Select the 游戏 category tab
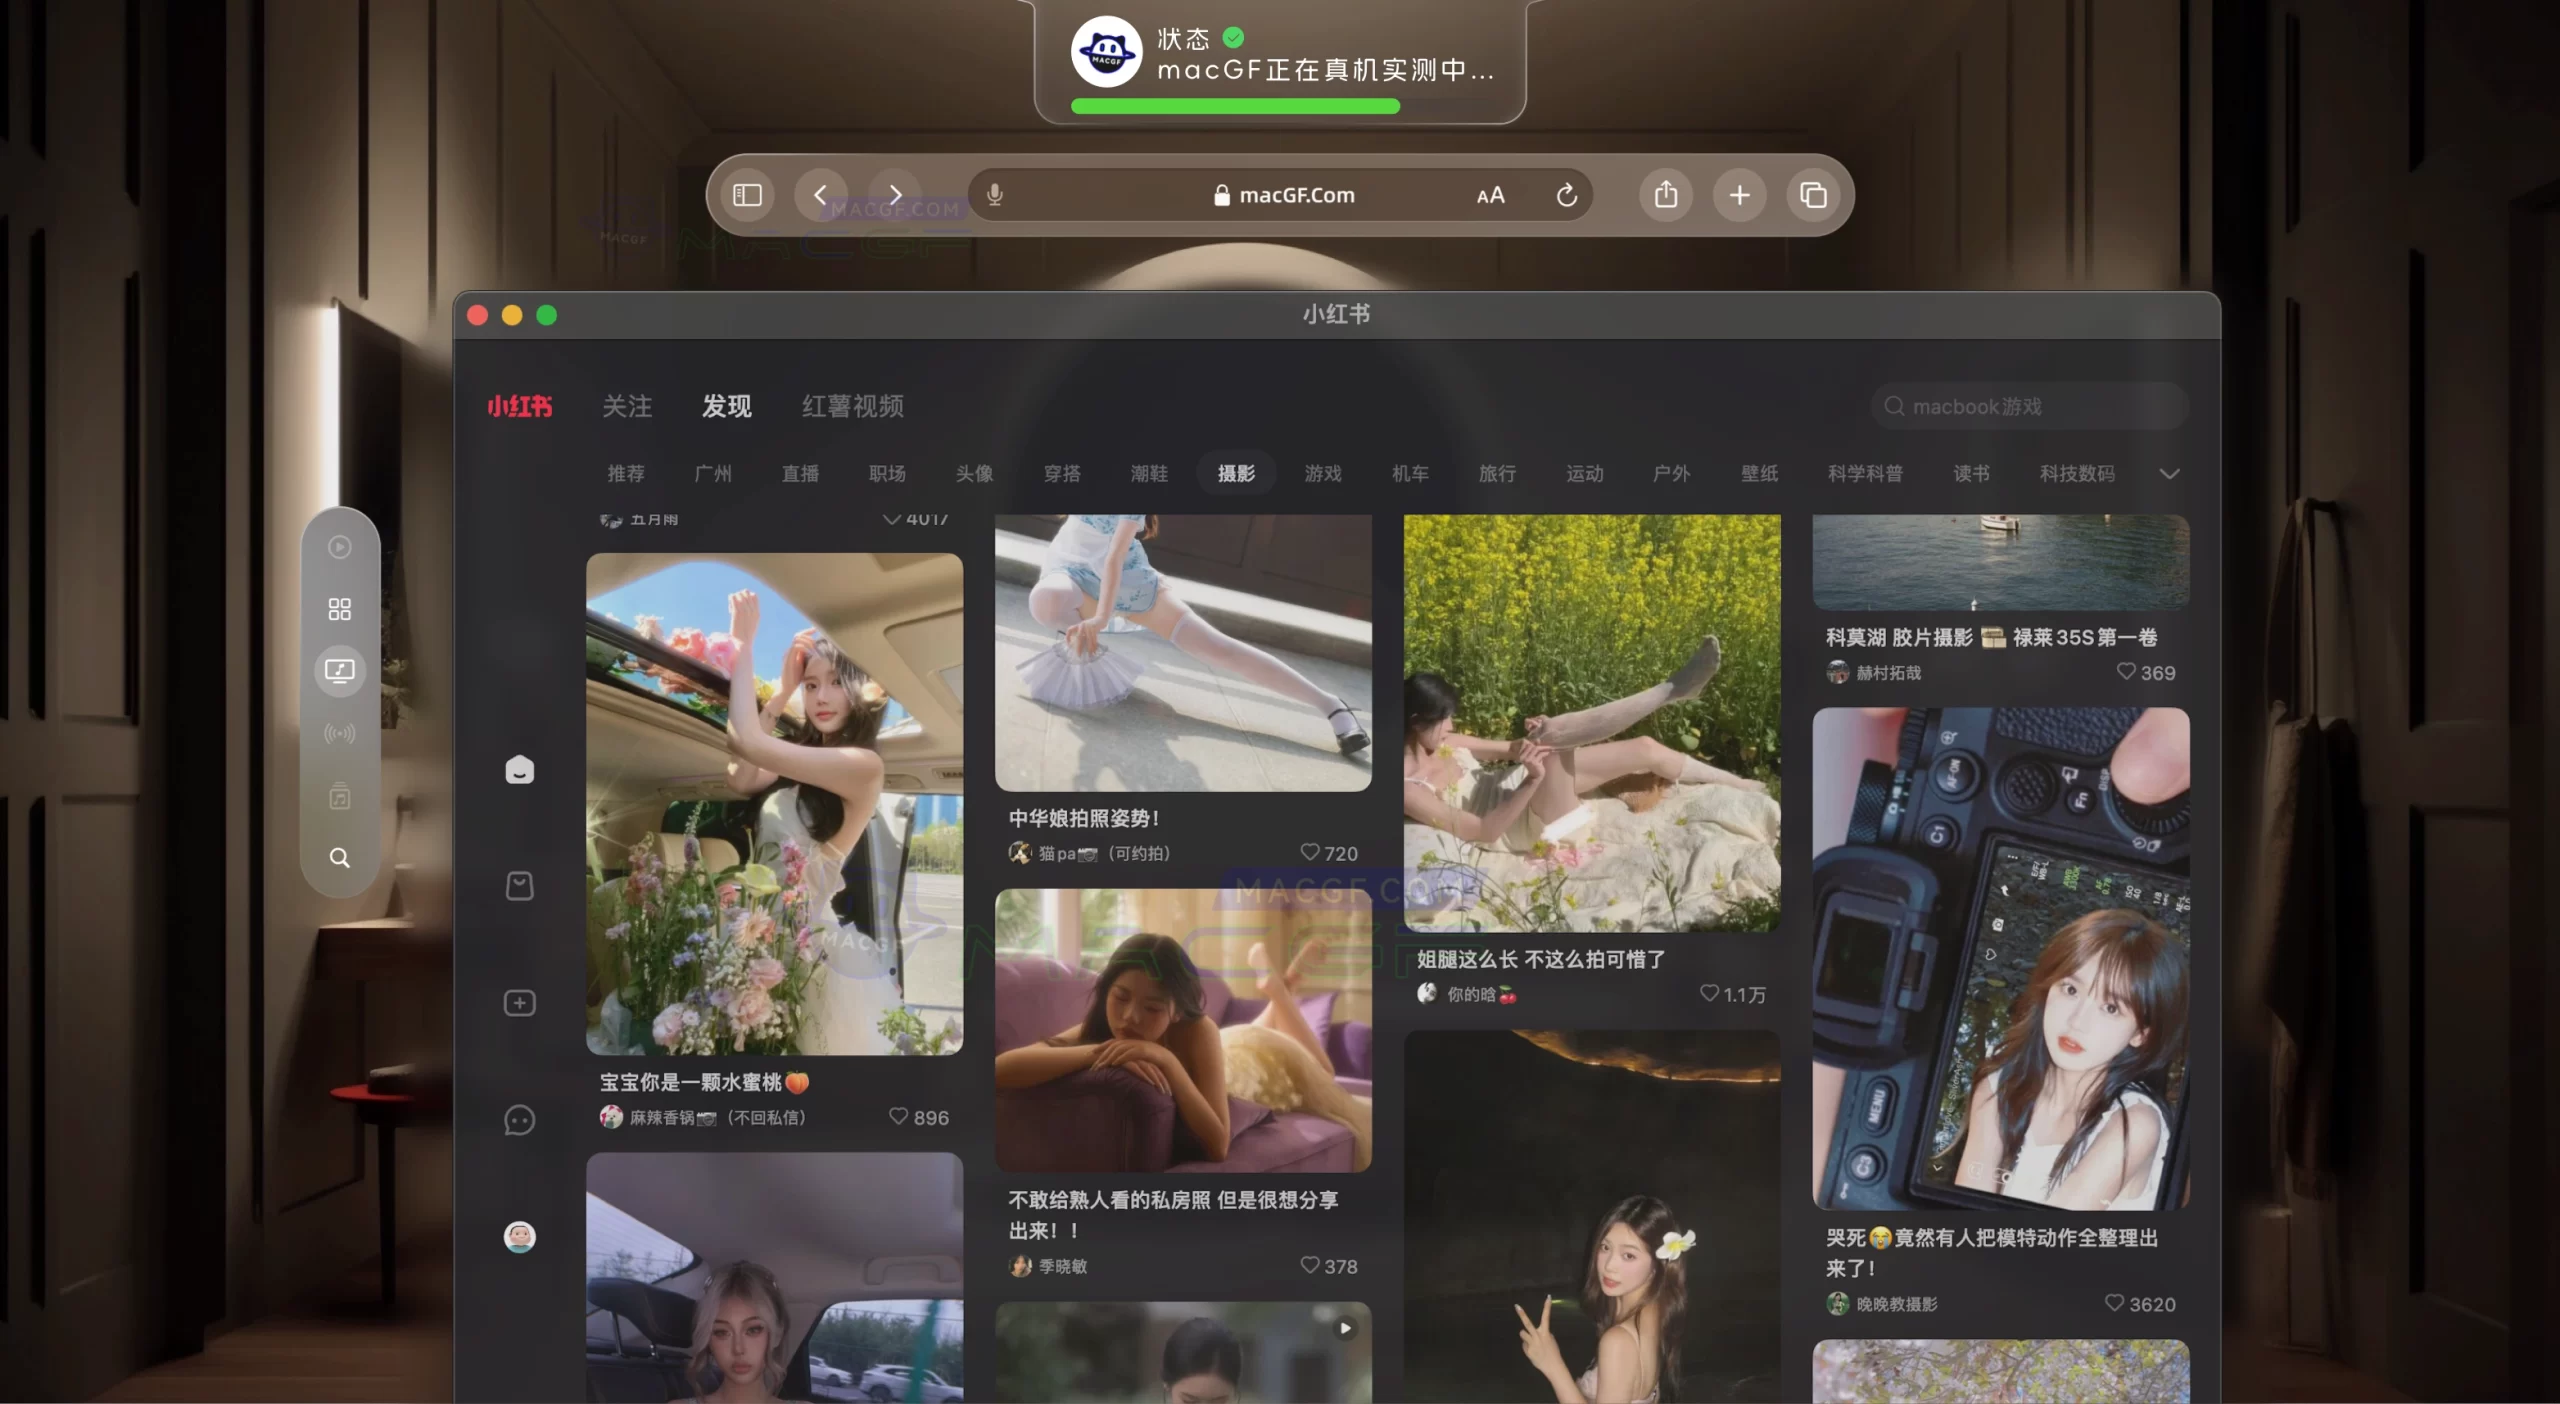Image resolution: width=2560 pixels, height=1404 pixels. point(1323,474)
